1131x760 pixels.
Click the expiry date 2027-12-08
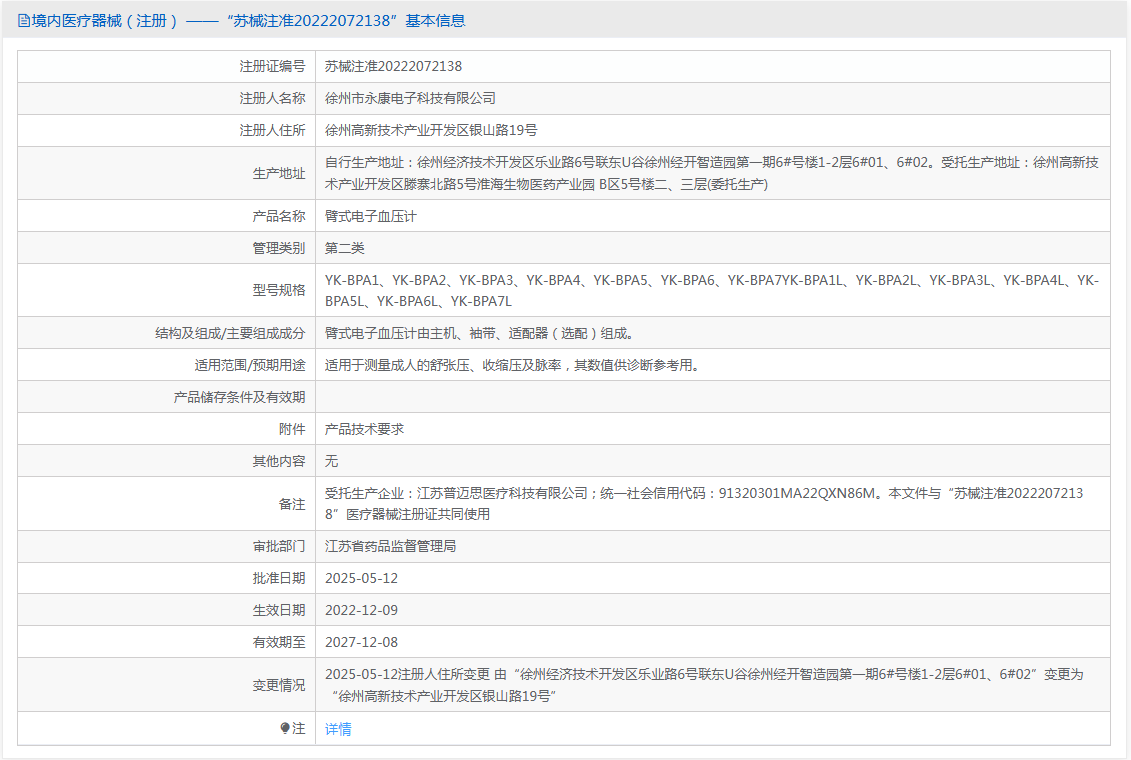(x=361, y=642)
